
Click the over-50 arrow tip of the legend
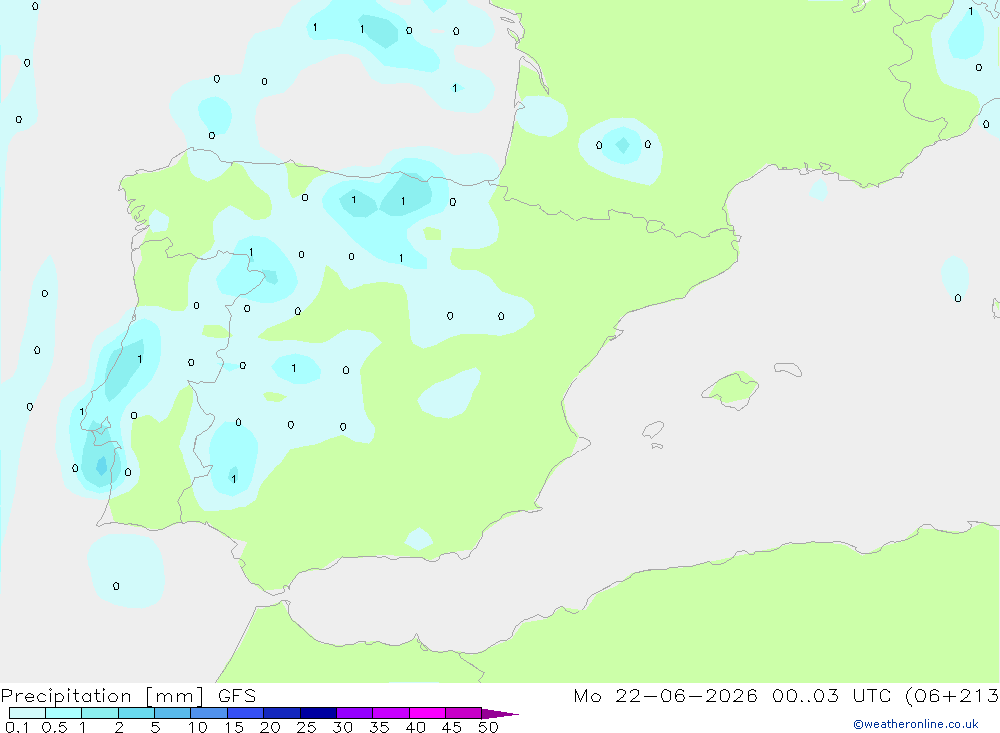click(500, 714)
